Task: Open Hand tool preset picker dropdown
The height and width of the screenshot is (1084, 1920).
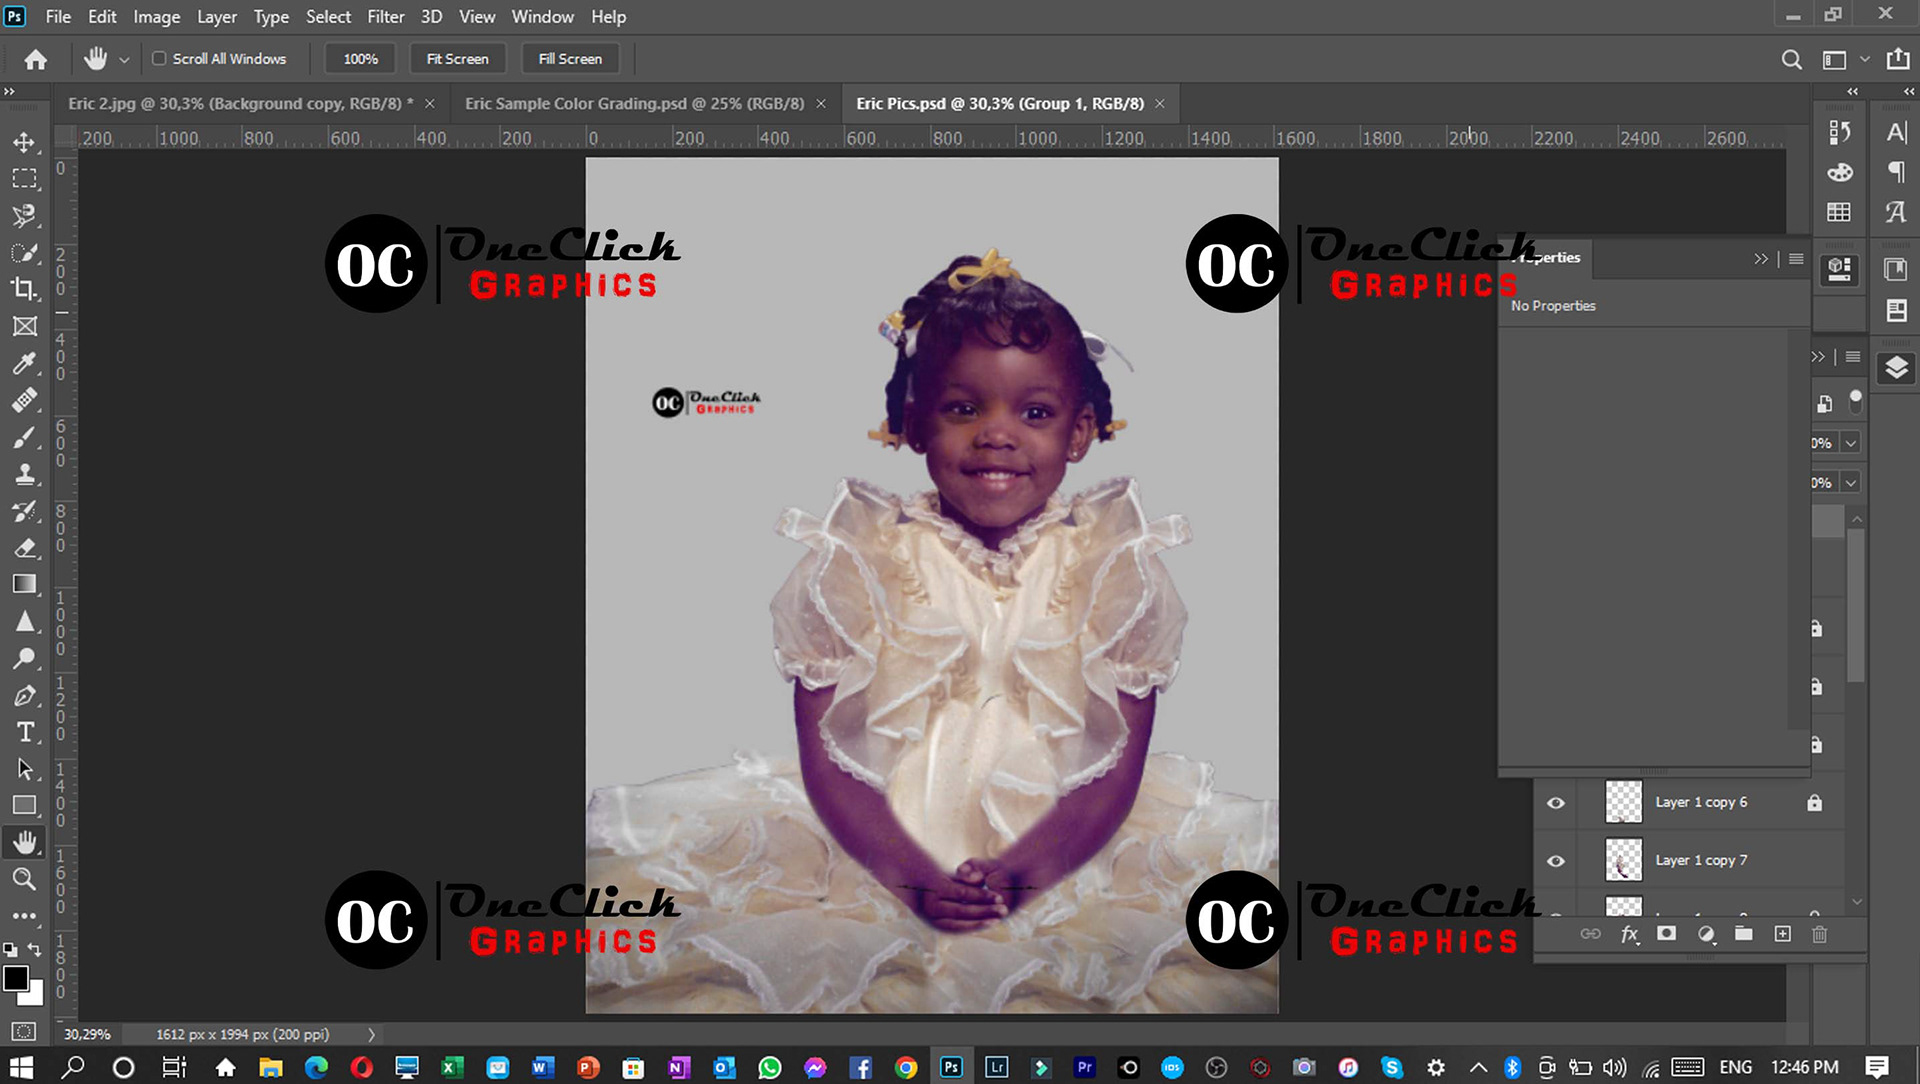Action: [x=124, y=60]
